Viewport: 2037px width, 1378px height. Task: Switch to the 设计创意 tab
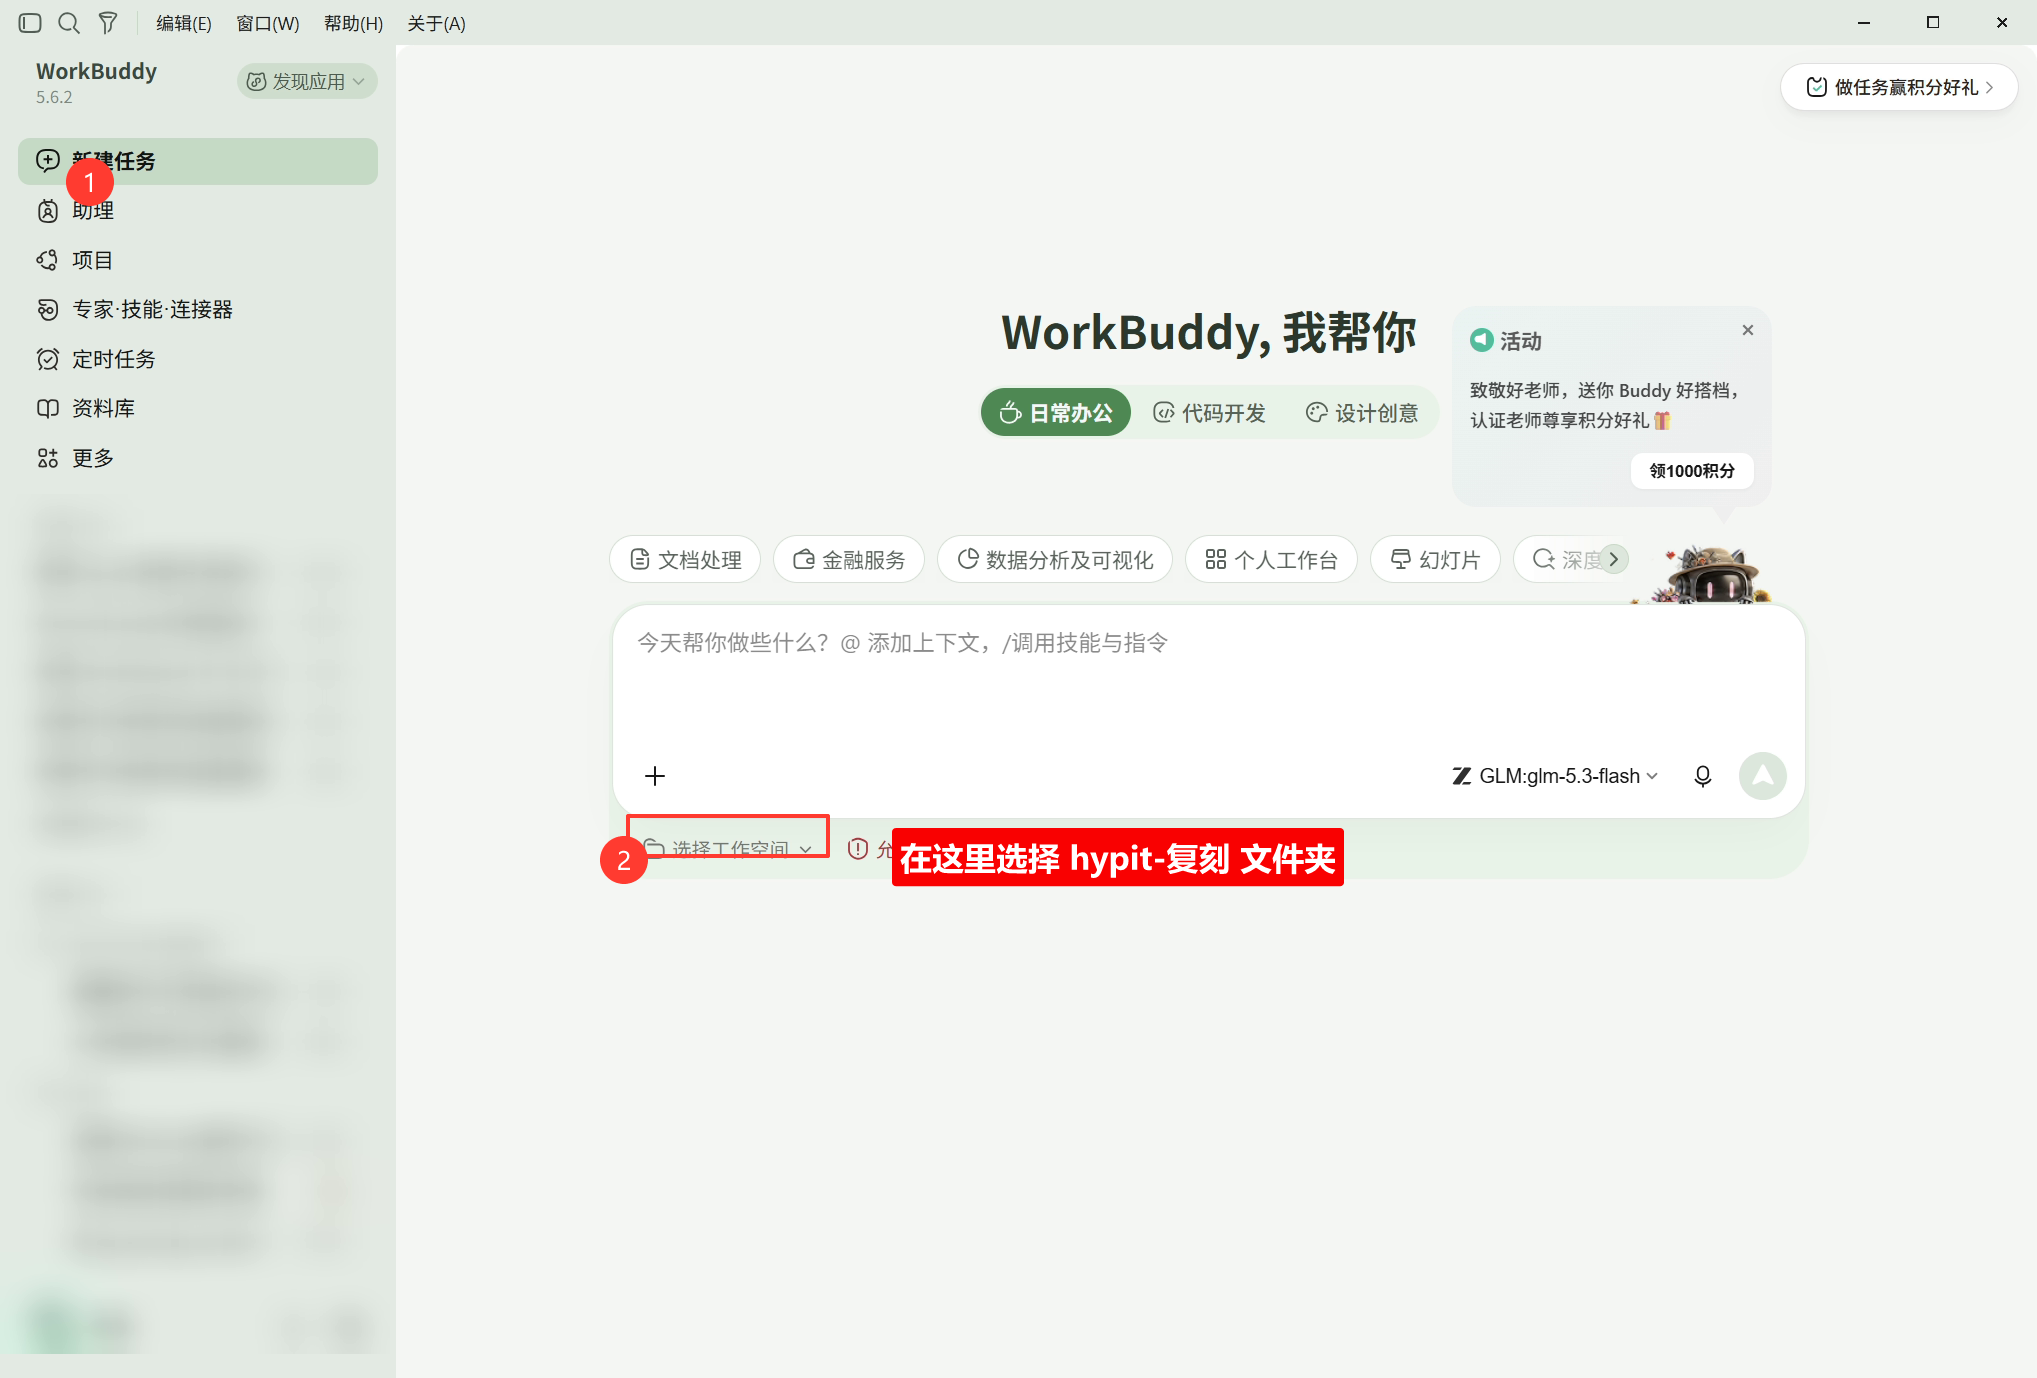(x=1362, y=413)
